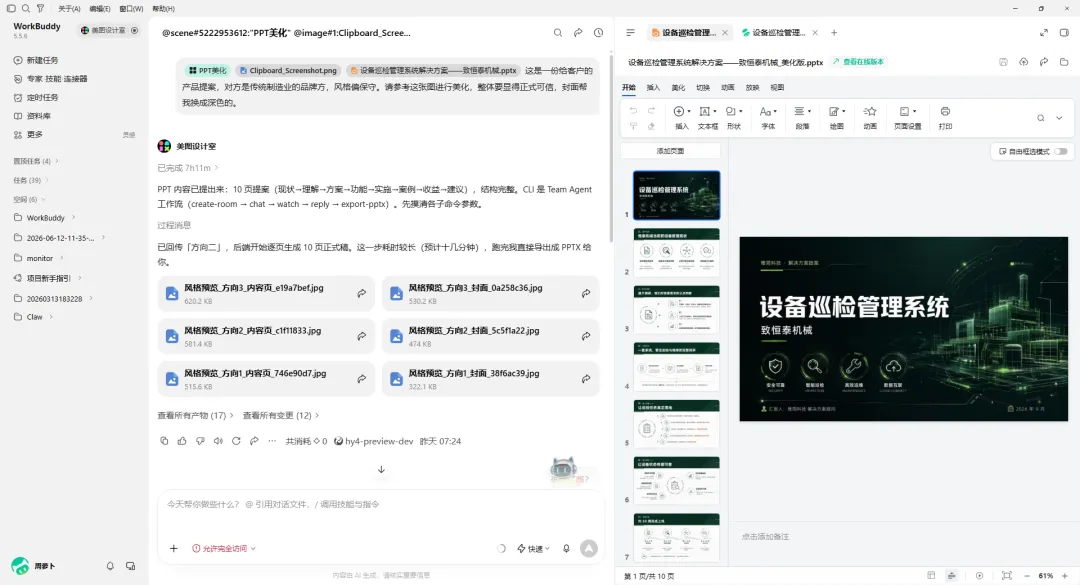Open conversation history clock icon
The width and height of the screenshot is (1080, 585).
(x=599, y=32)
